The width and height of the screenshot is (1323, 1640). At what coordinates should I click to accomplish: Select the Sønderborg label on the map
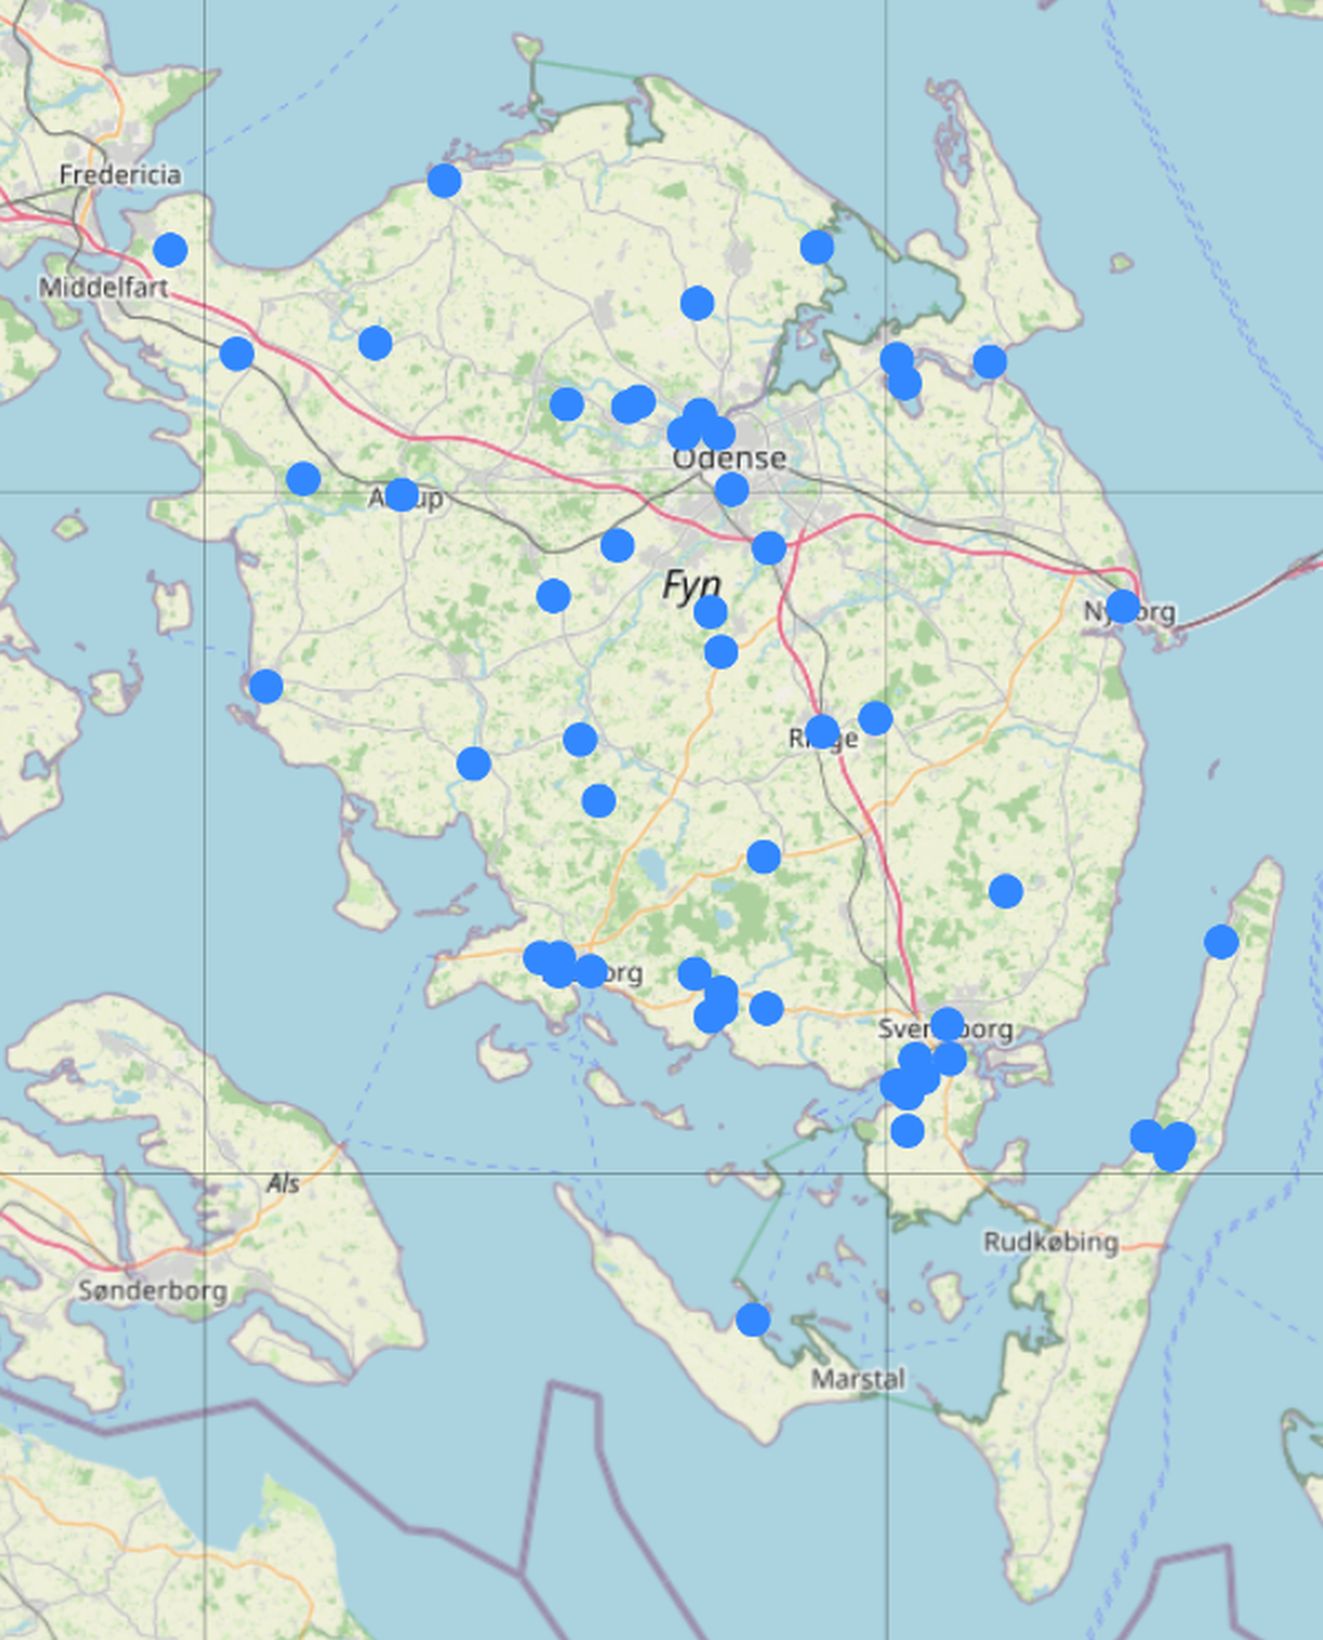152,1291
